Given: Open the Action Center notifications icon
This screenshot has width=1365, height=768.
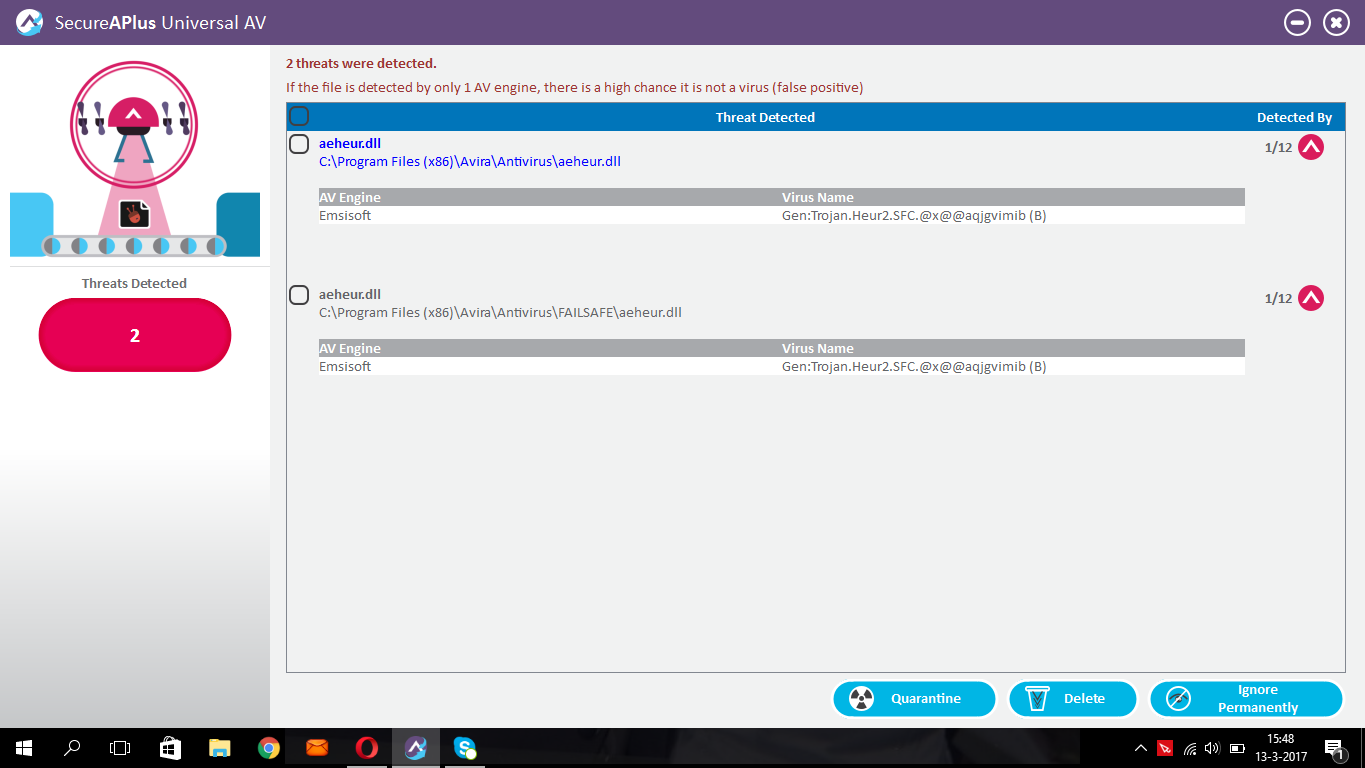Looking at the screenshot, I should 1333,748.
